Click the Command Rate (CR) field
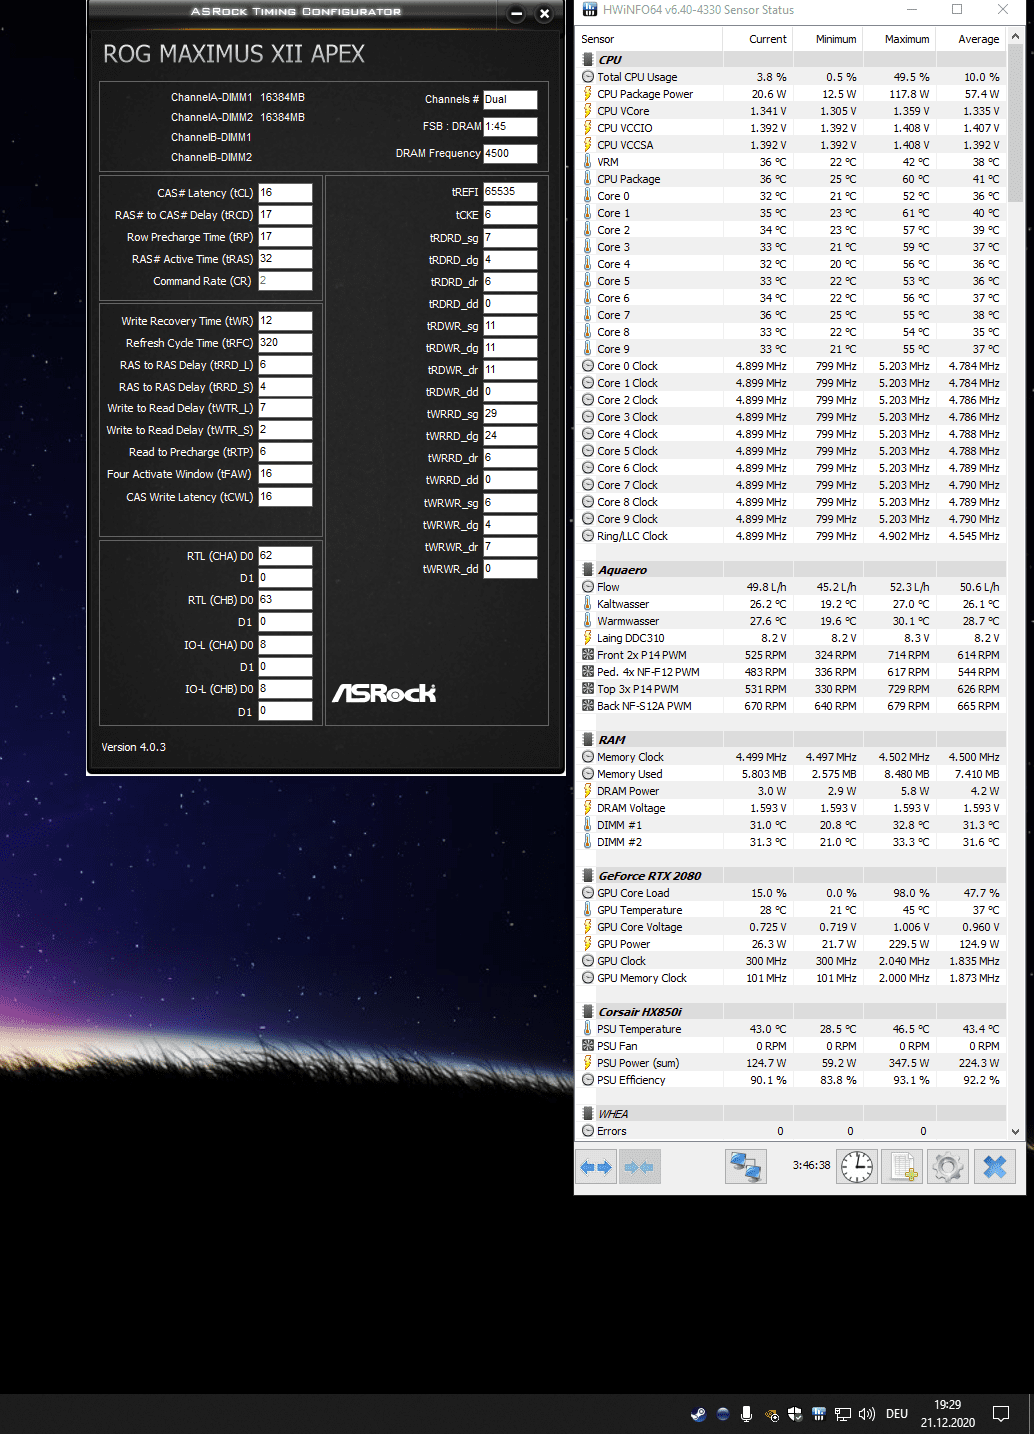The width and height of the screenshot is (1034, 1434). click(285, 281)
